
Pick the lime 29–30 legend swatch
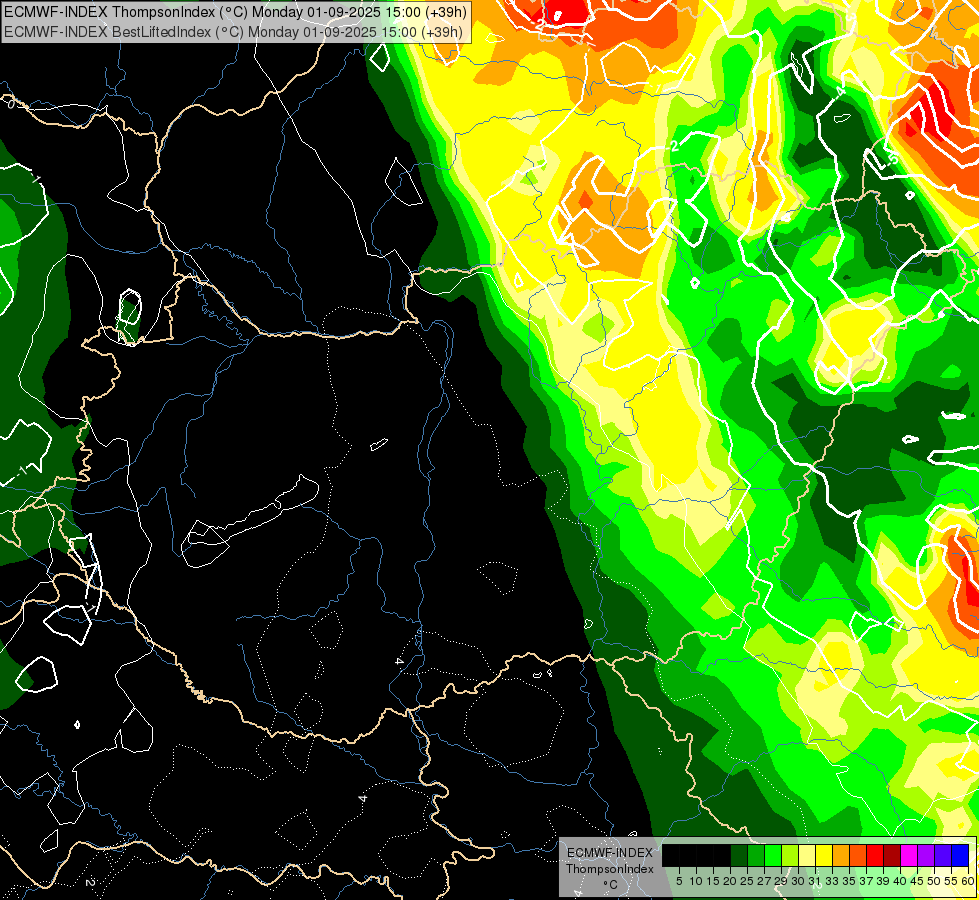click(x=790, y=856)
